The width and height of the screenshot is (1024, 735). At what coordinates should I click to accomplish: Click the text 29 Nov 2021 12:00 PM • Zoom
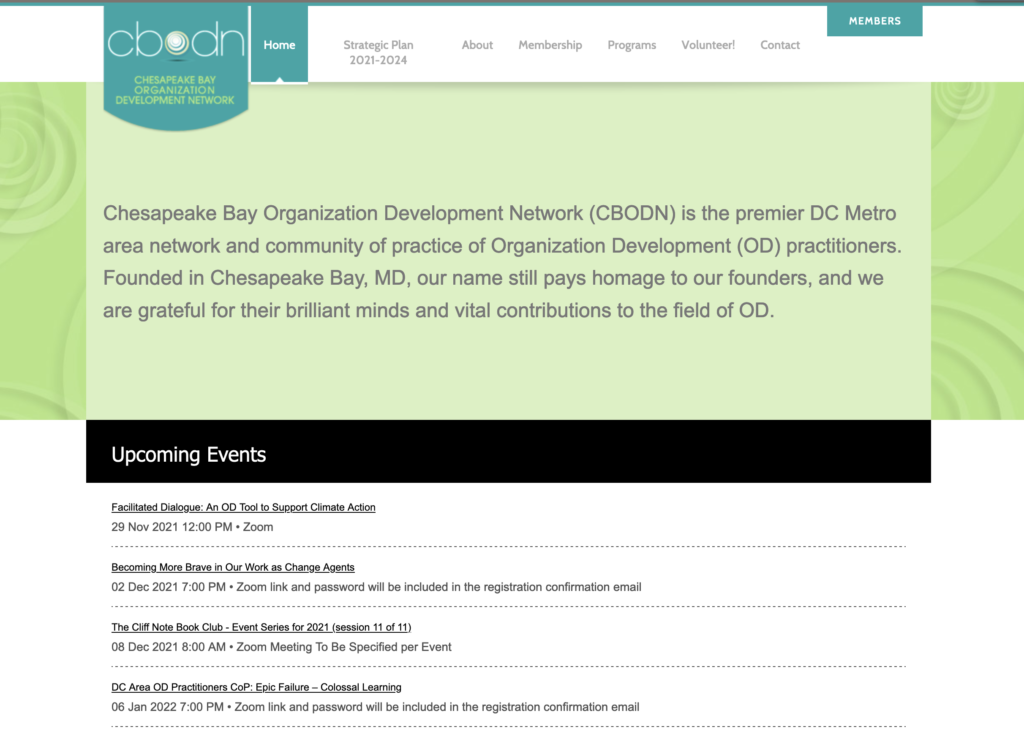(192, 527)
